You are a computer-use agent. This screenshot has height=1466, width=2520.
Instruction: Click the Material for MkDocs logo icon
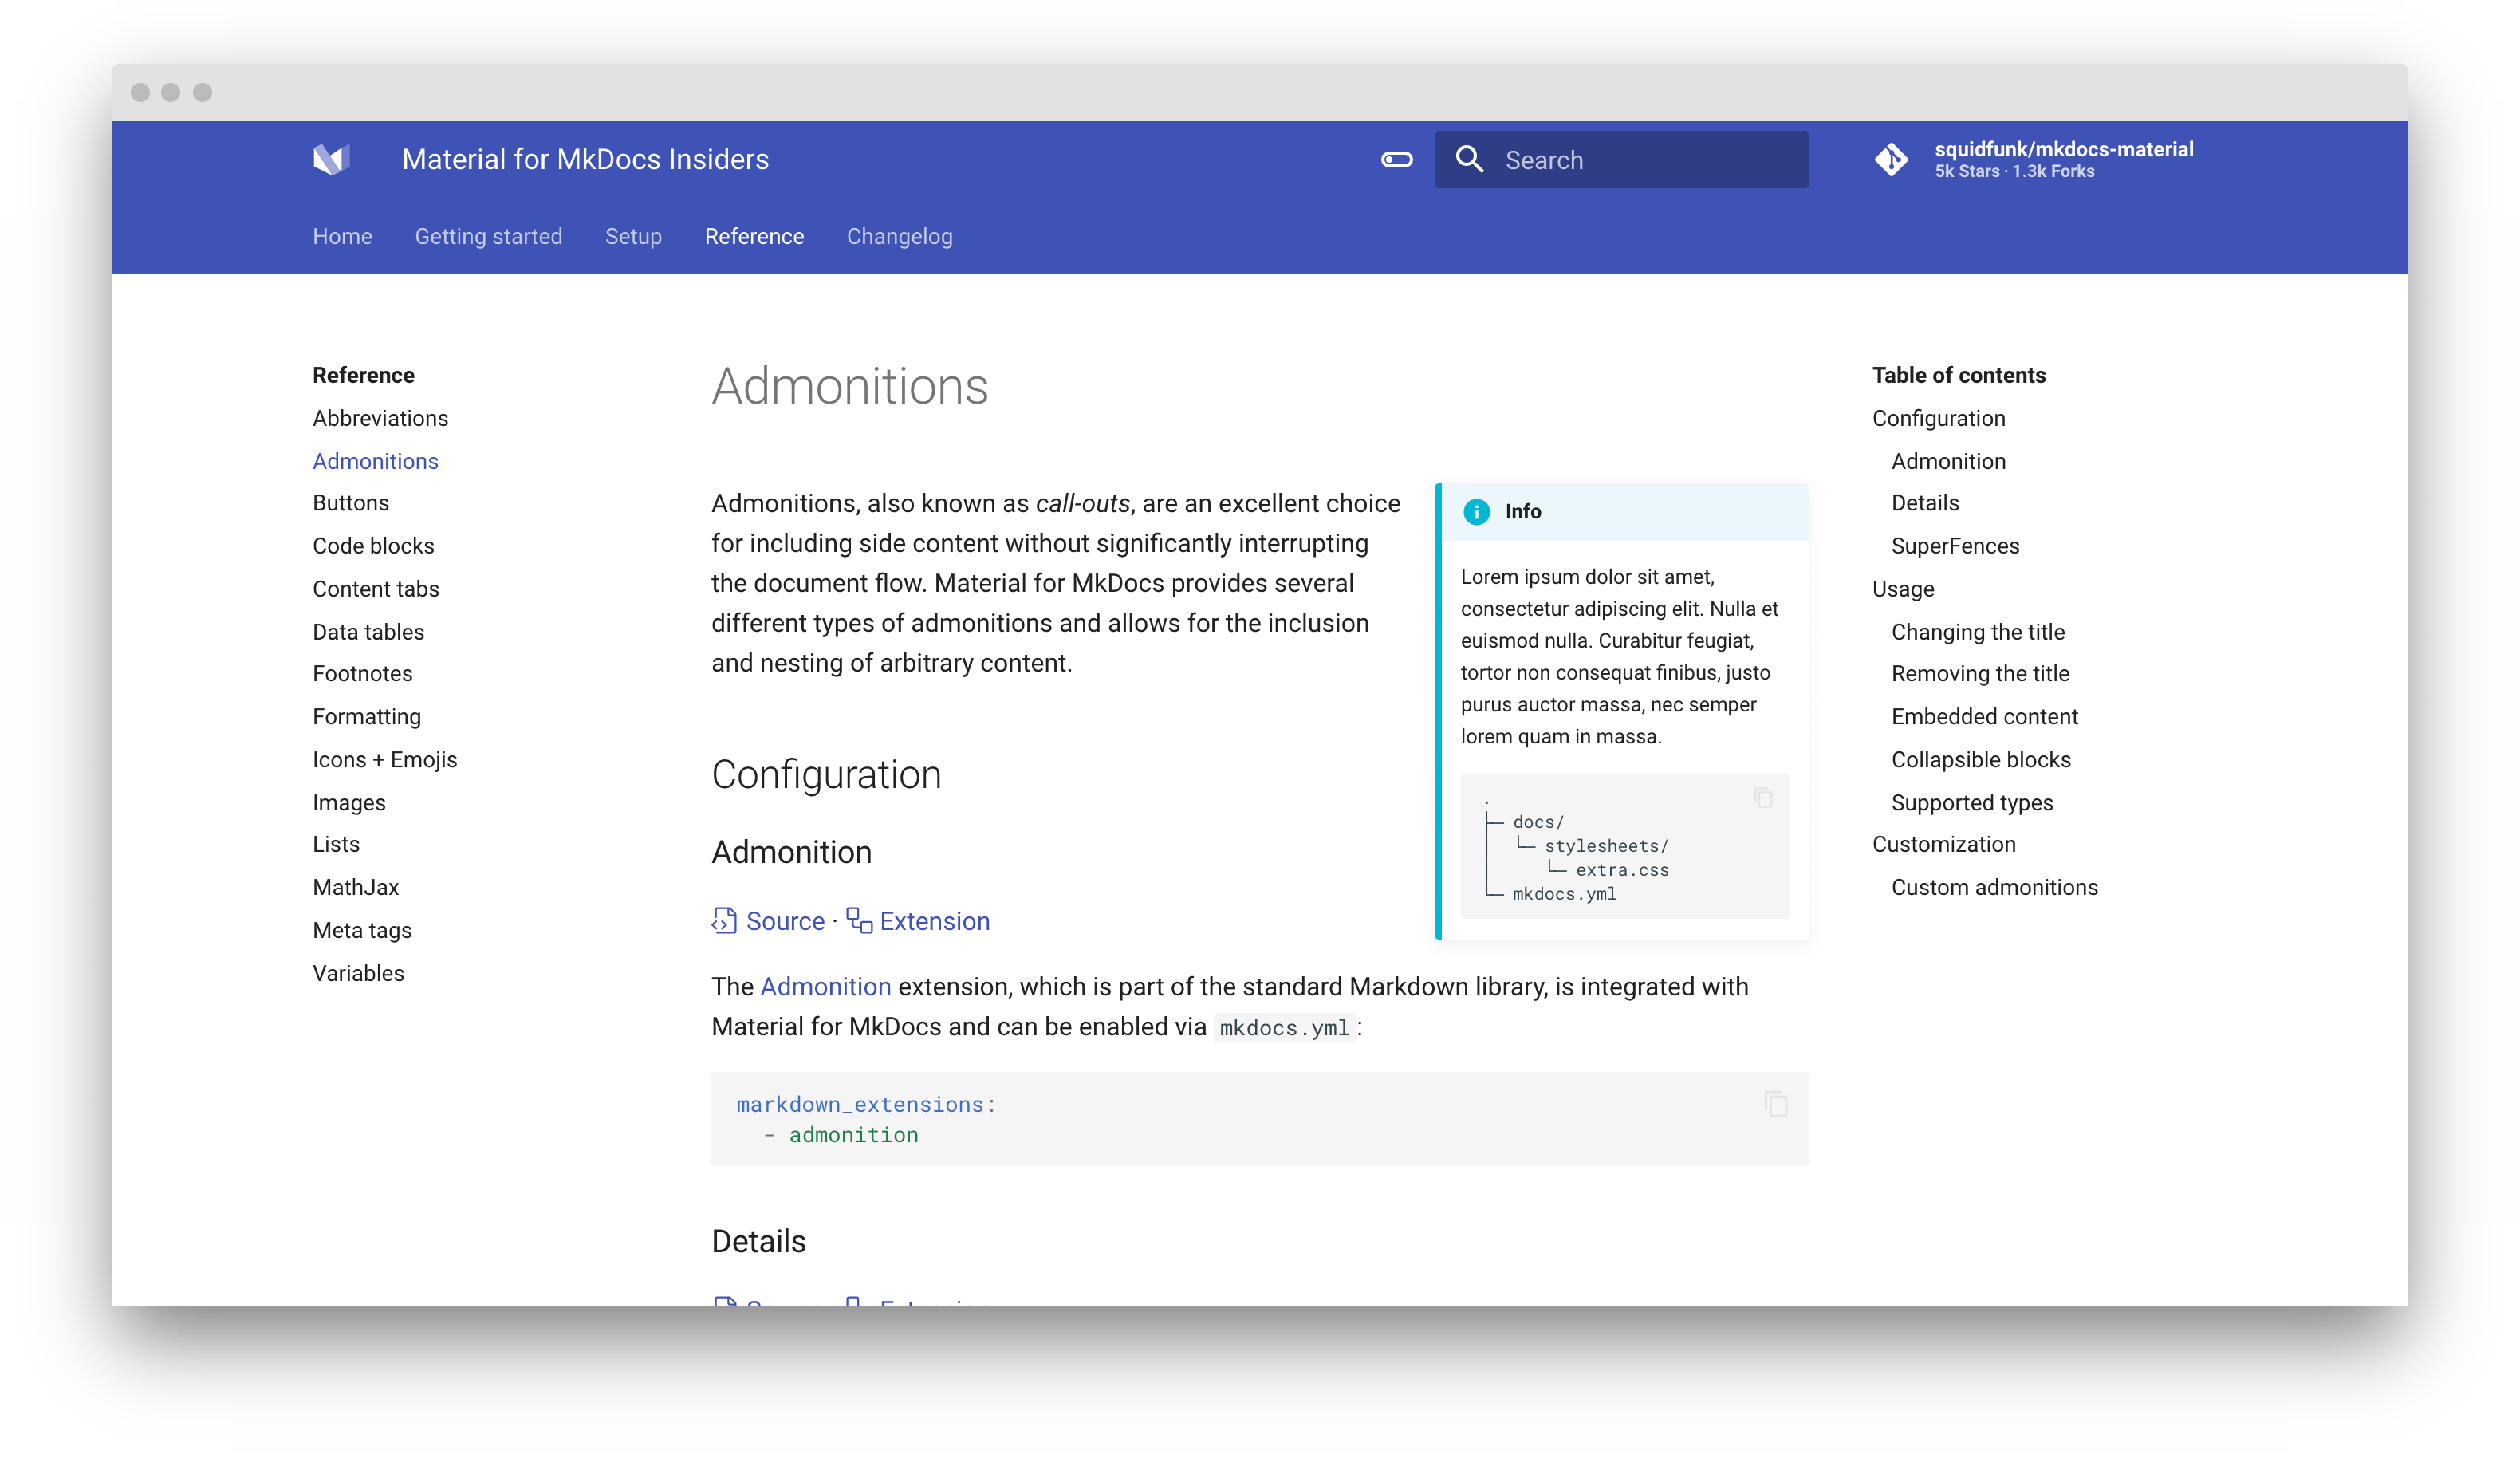(x=331, y=159)
